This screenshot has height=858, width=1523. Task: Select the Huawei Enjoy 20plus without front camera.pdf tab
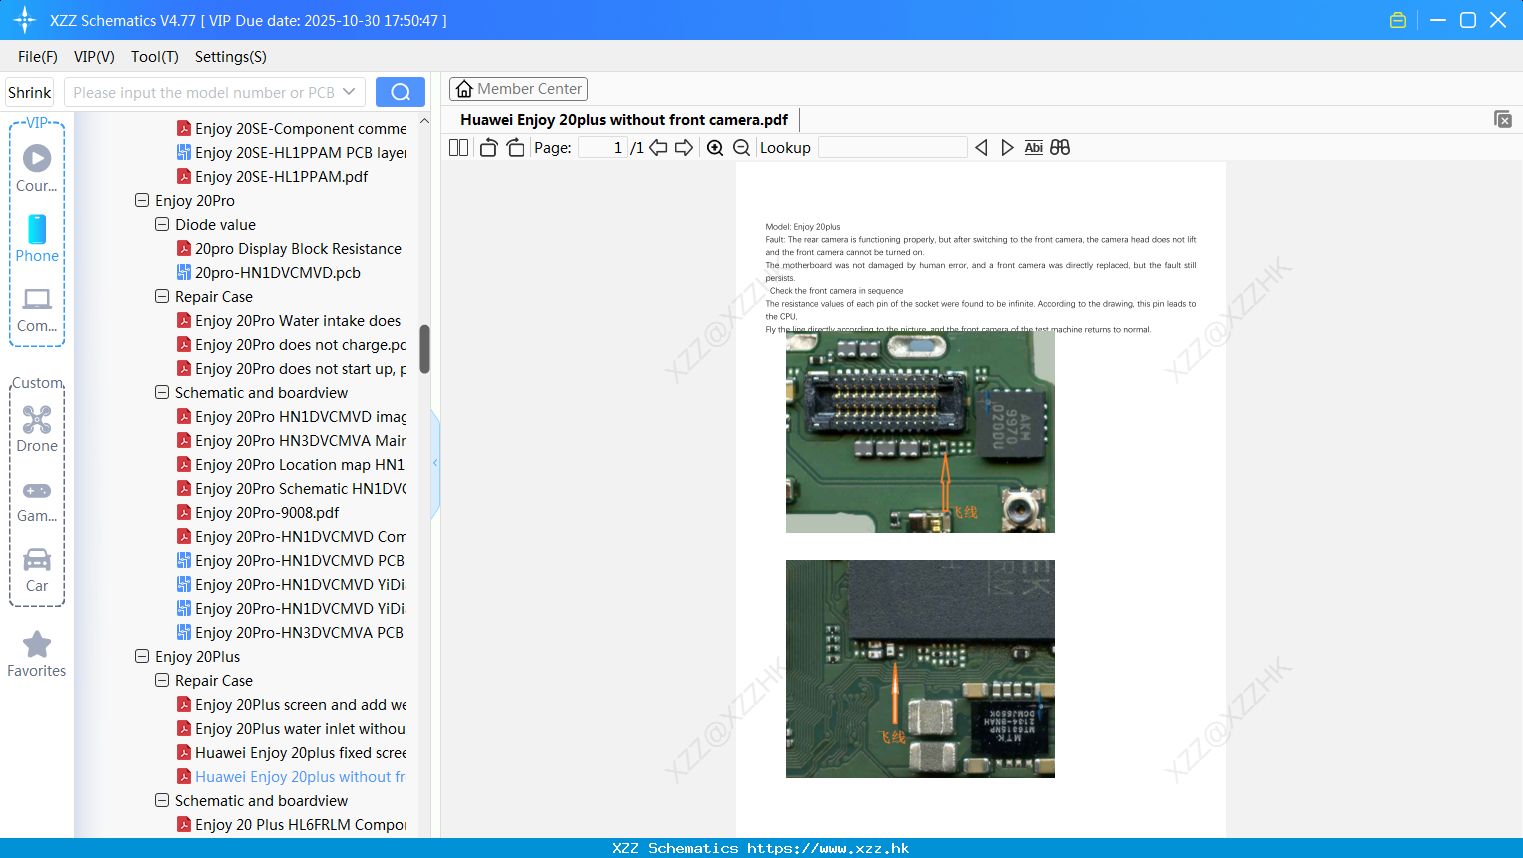[x=624, y=120]
